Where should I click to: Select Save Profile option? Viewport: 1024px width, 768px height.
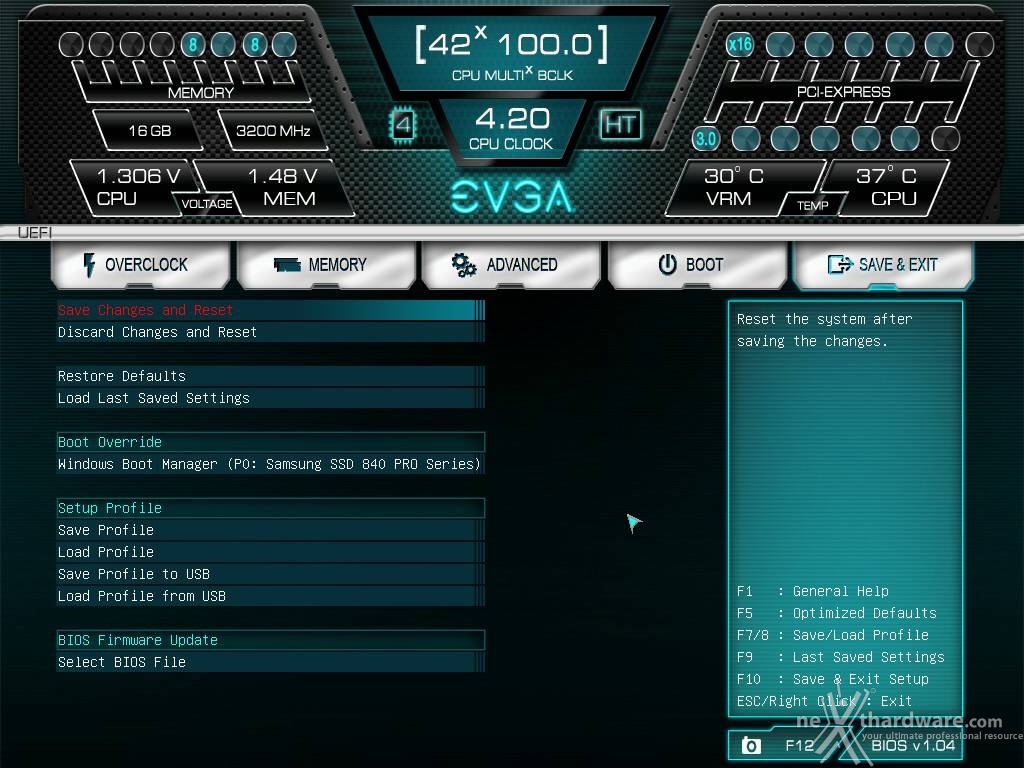(x=270, y=530)
